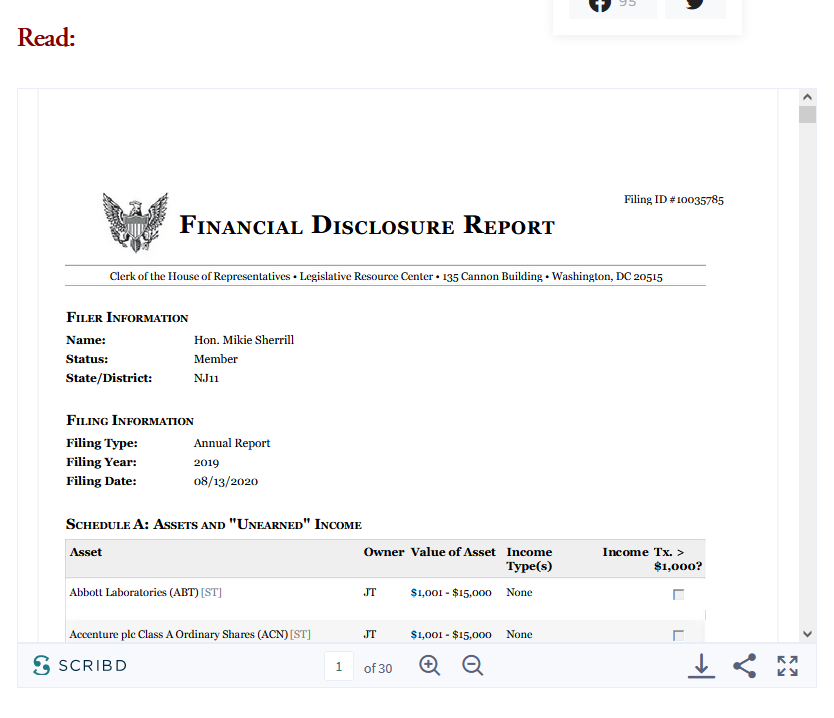This screenshot has height=718, width=834.
Task: Click the page number input field
Action: pyautogui.click(x=339, y=666)
